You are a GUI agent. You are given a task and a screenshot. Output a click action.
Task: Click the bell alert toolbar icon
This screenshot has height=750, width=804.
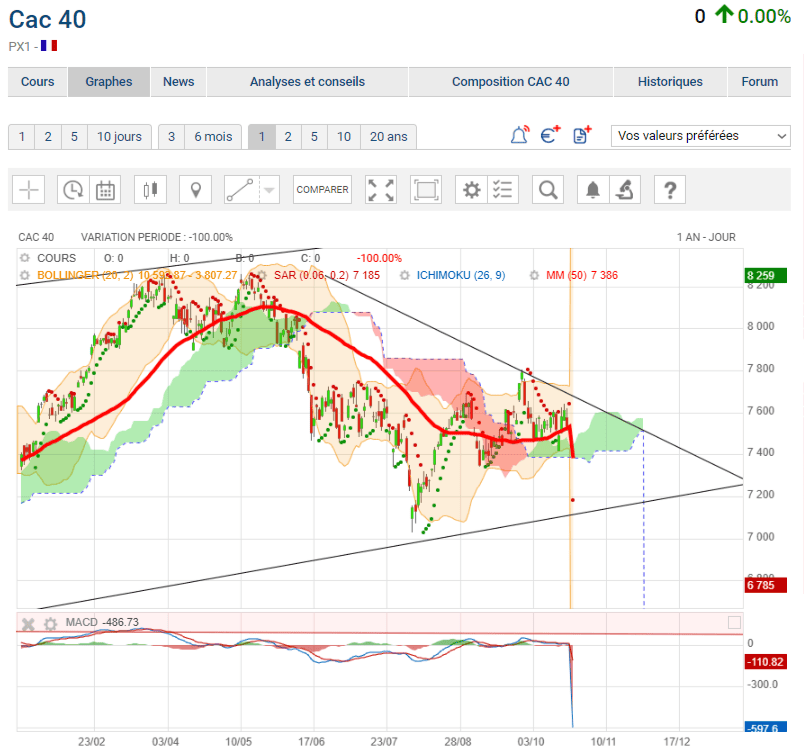[x=593, y=190]
